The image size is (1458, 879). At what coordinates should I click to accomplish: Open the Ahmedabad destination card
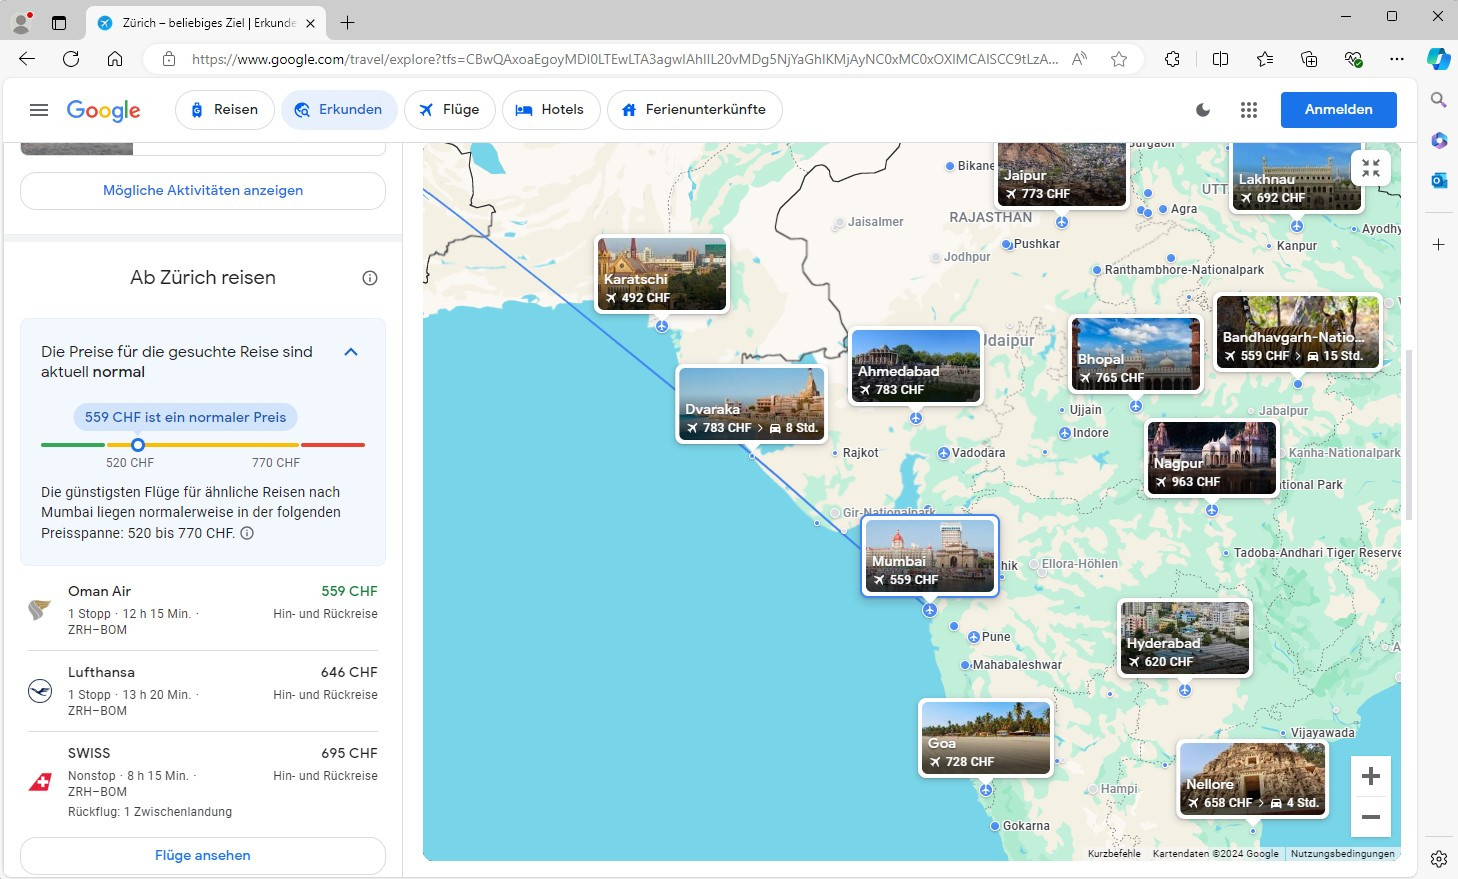pos(916,366)
